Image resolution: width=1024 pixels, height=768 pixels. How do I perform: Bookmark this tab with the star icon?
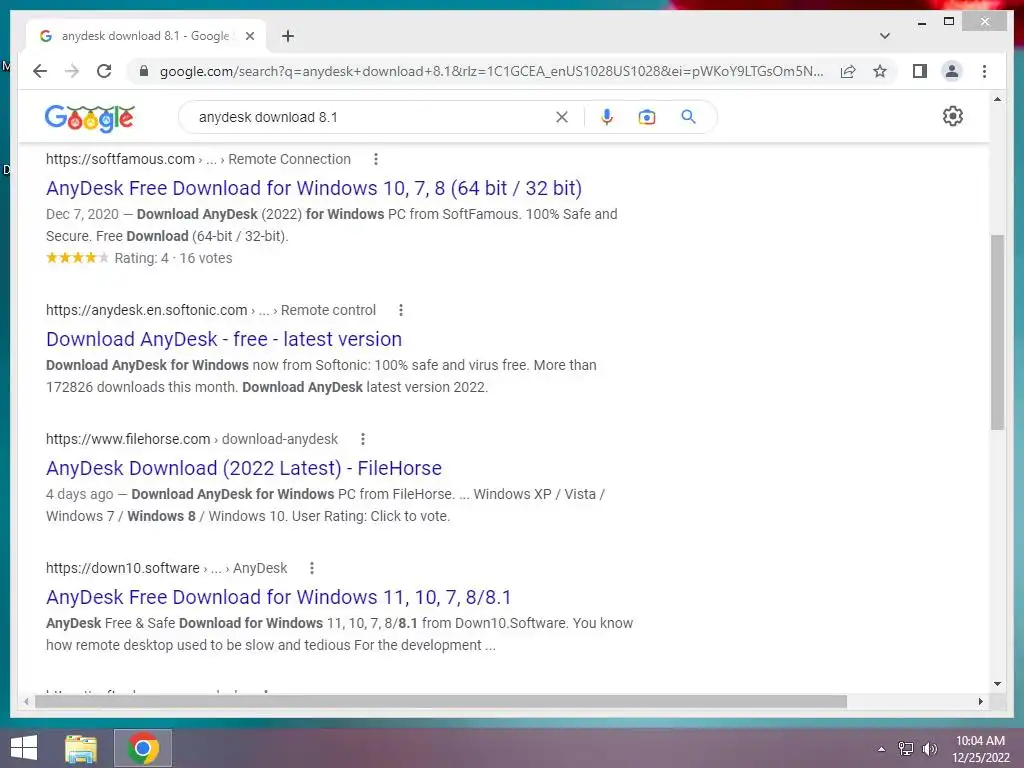(880, 71)
